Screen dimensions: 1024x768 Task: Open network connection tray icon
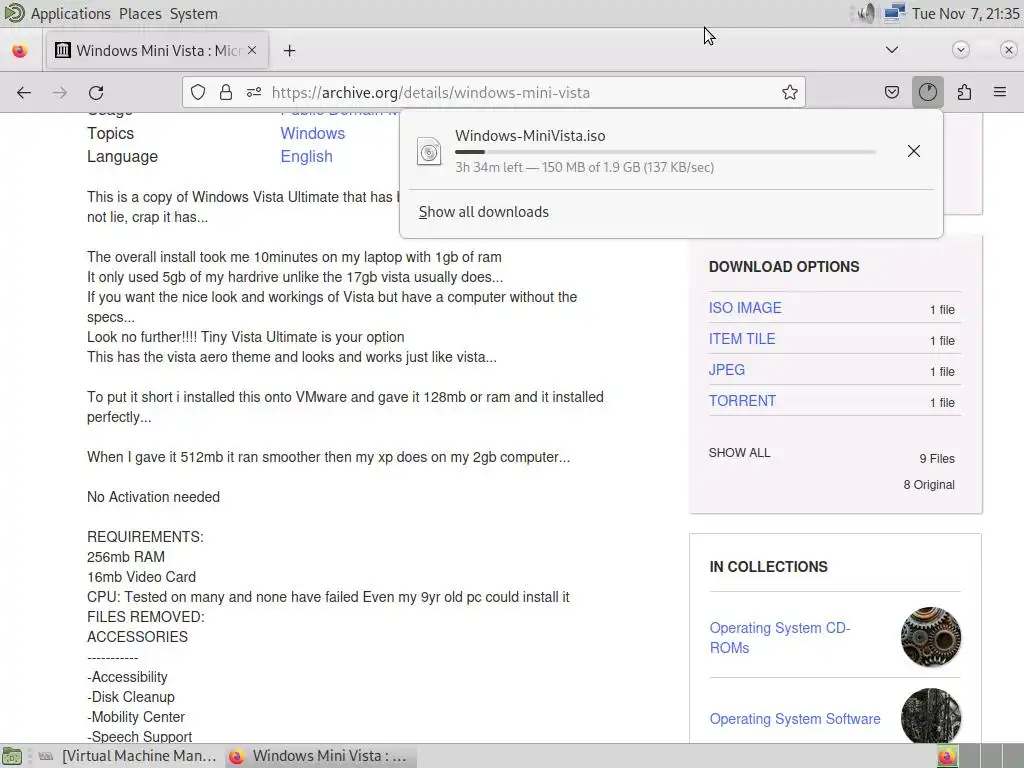coord(894,13)
